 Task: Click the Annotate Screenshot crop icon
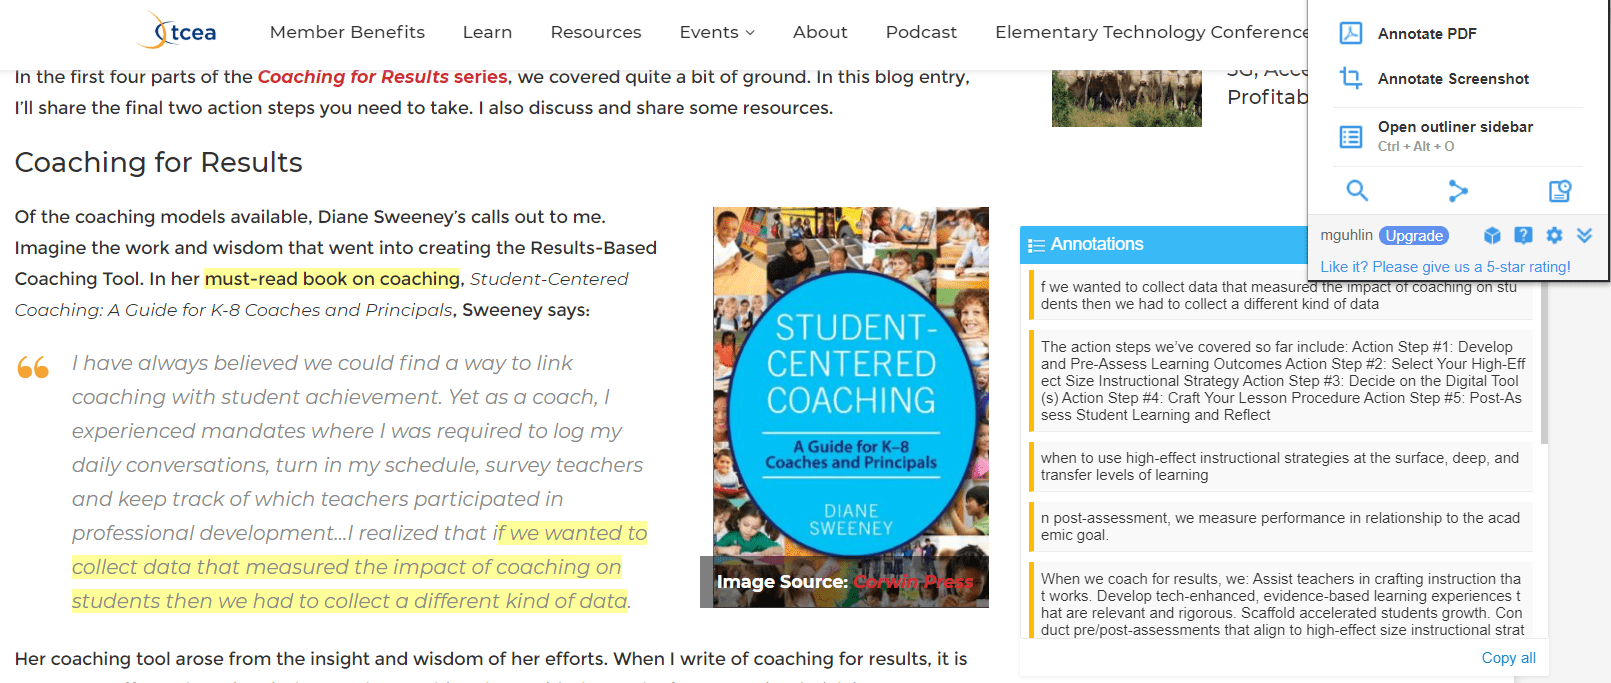(1351, 78)
